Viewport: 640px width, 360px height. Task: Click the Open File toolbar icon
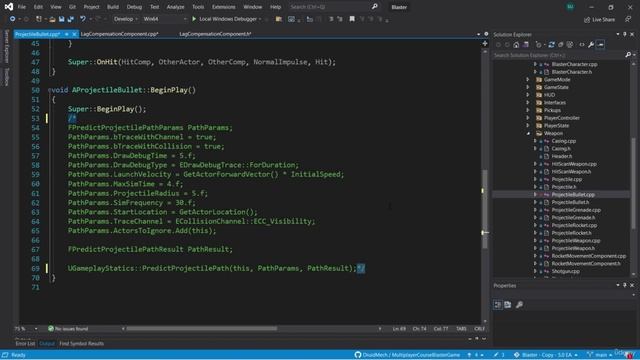52,19
